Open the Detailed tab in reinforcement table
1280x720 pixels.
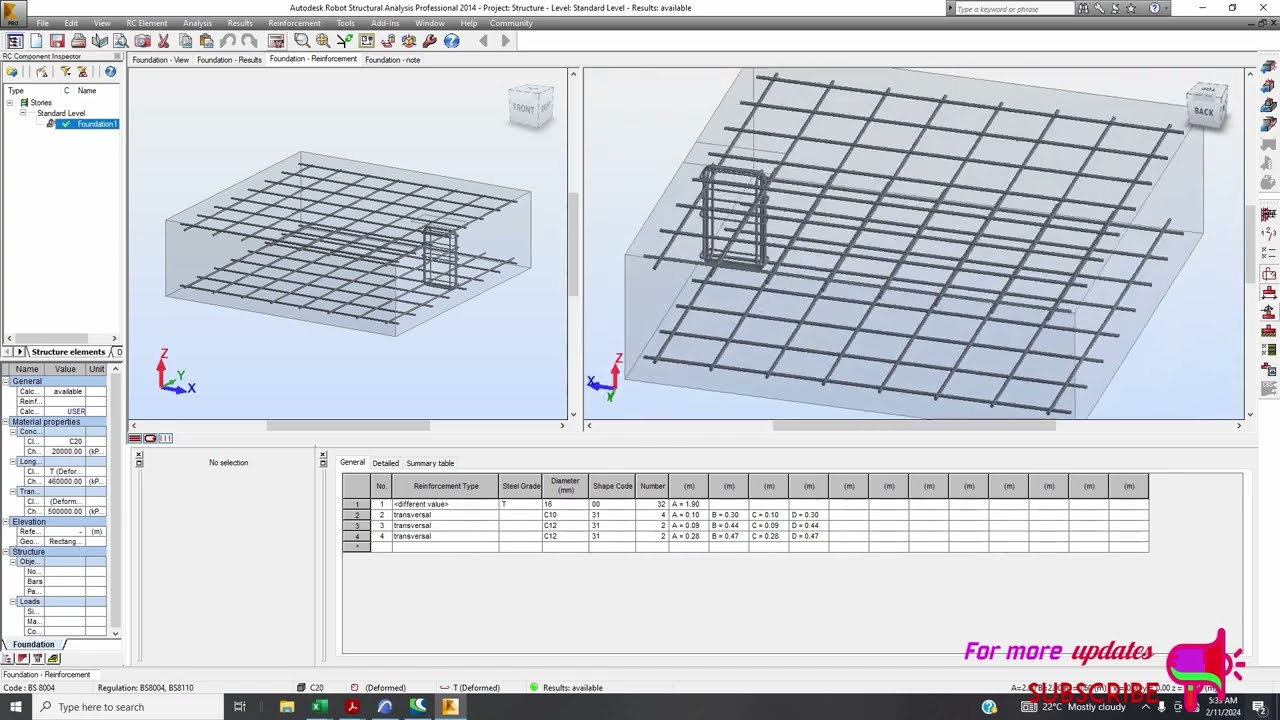pos(385,463)
